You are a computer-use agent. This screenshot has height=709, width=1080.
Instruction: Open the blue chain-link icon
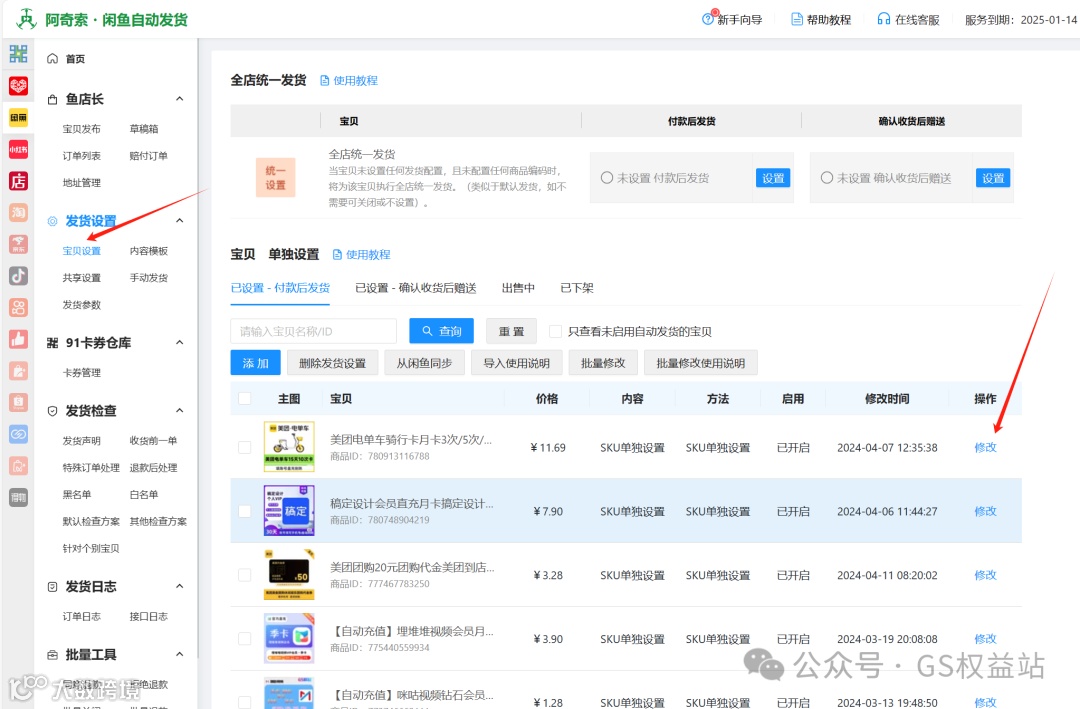[x=19, y=434]
